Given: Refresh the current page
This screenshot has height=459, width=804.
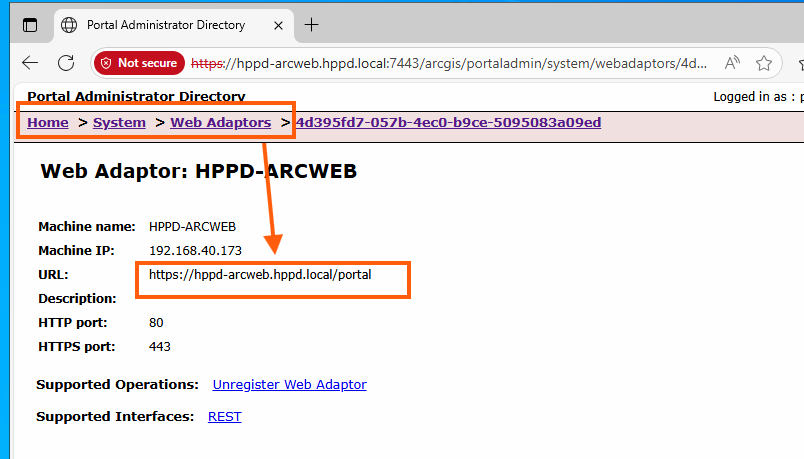Looking at the screenshot, I should tap(66, 63).
